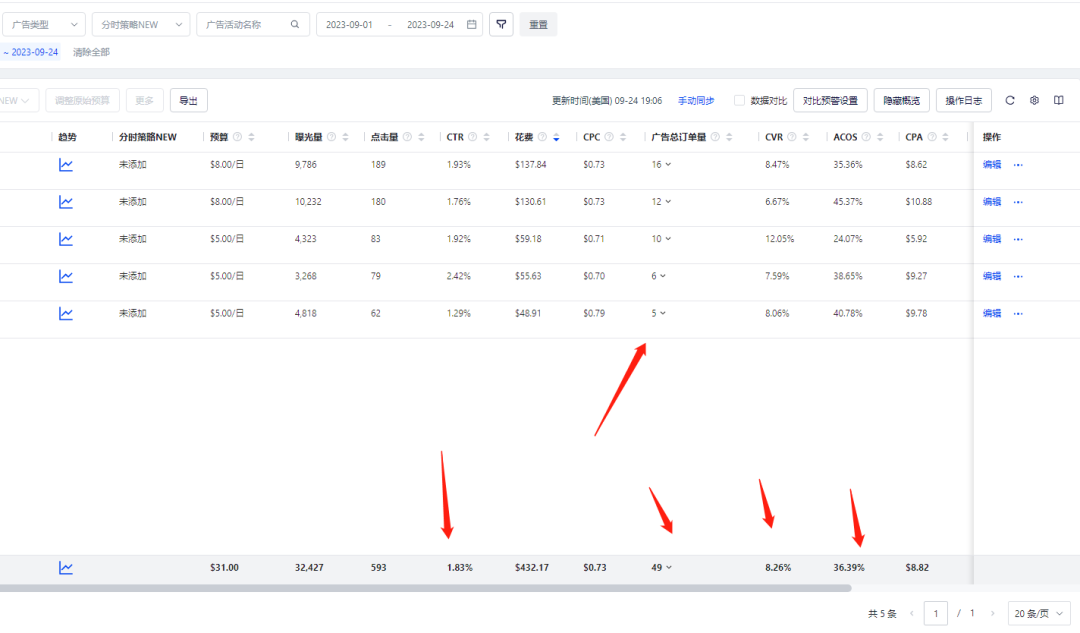Open the 广告类型 dropdown
The image size is (1080, 633).
42,25
